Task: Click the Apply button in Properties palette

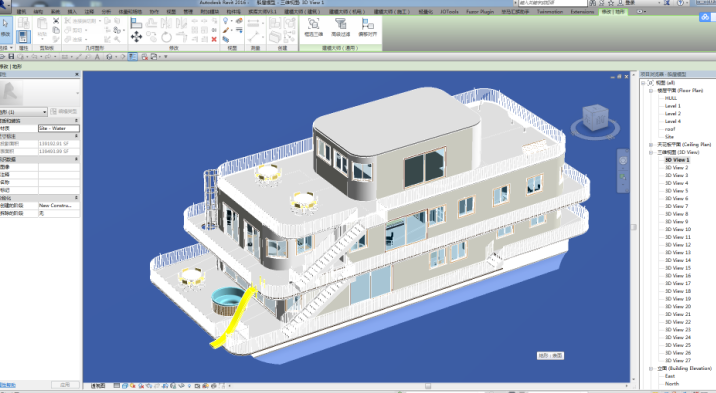Action: click(x=65, y=385)
